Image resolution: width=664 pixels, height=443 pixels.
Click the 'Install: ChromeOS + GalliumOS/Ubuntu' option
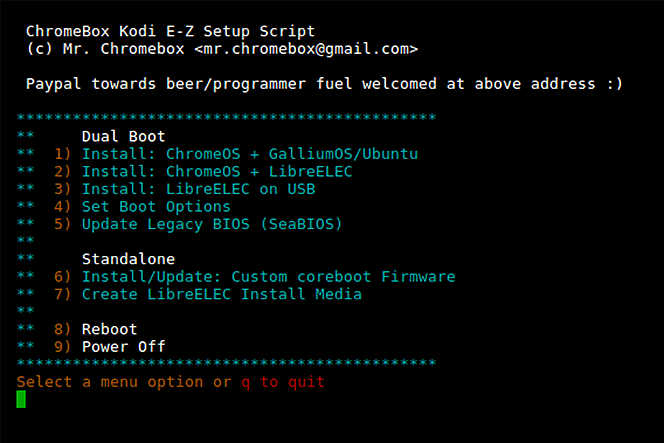click(x=249, y=154)
